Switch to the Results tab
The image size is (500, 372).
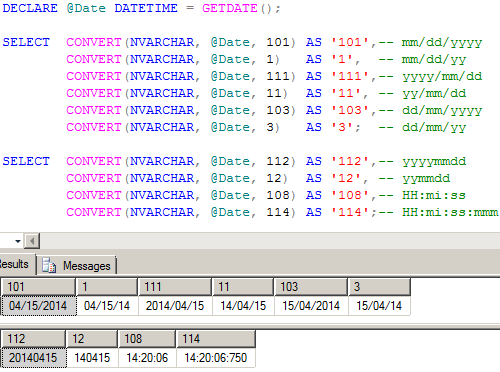[x=17, y=264]
